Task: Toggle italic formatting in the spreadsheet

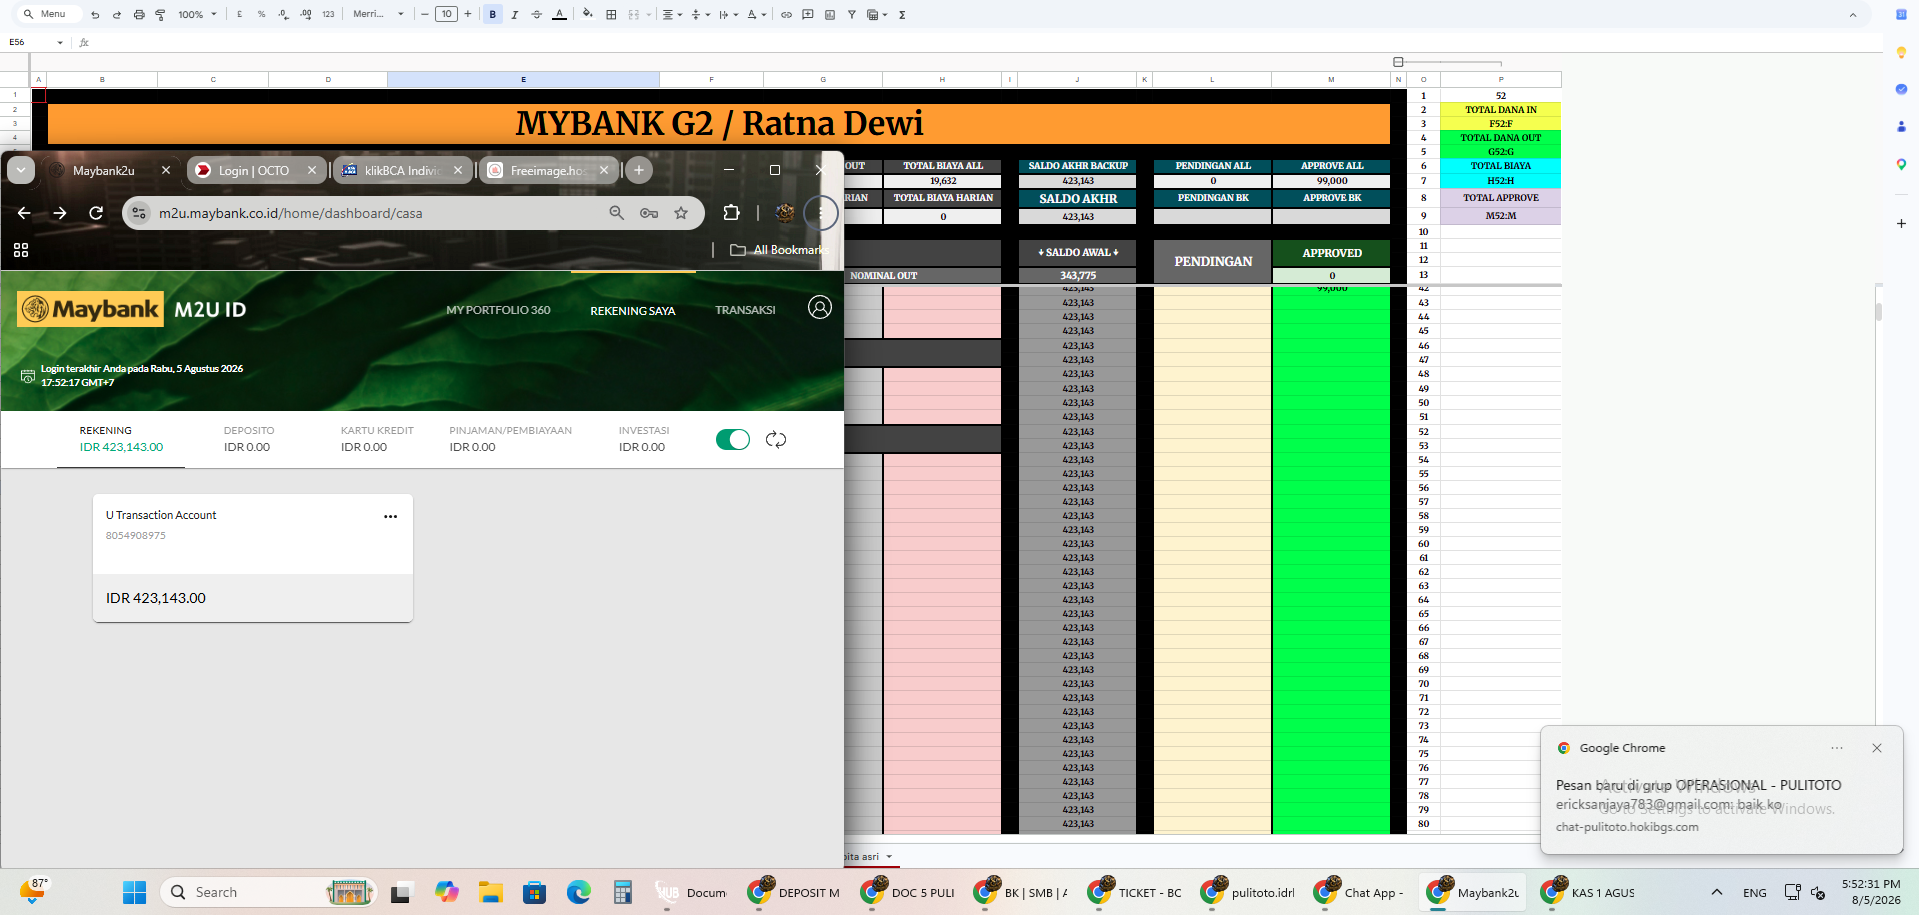Action: coord(515,15)
